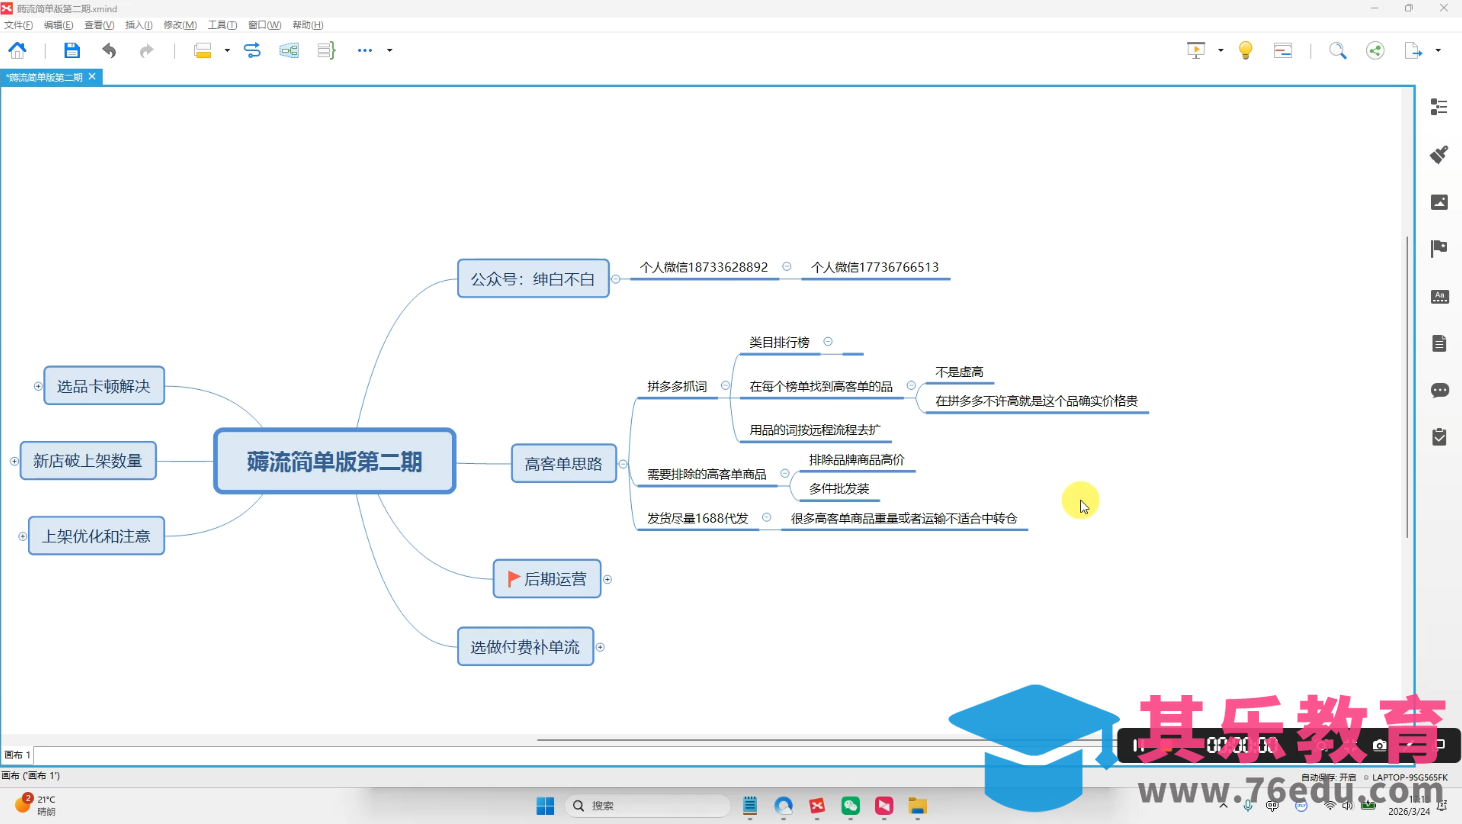This screenshot has width=1462, height=824.
Task: Open the XMind home screen
Action: (17, 50)
